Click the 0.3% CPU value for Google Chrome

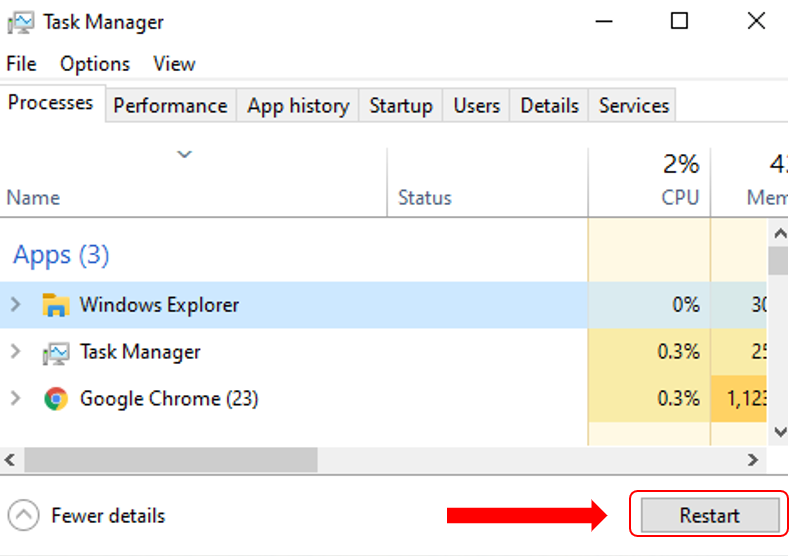678,399
